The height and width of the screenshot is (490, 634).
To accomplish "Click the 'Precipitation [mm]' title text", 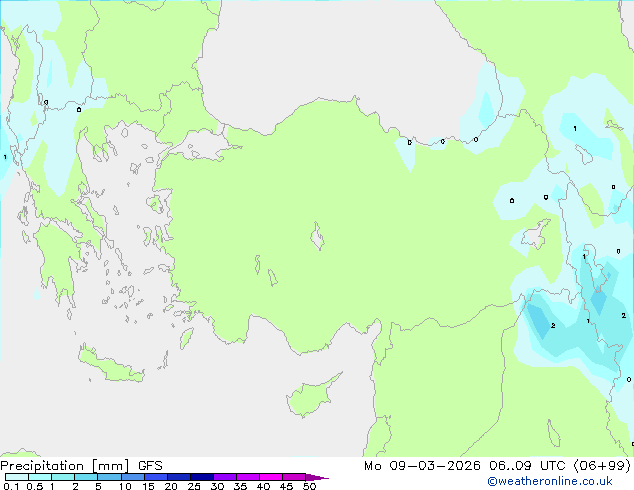I will click(x=65, y=466).
